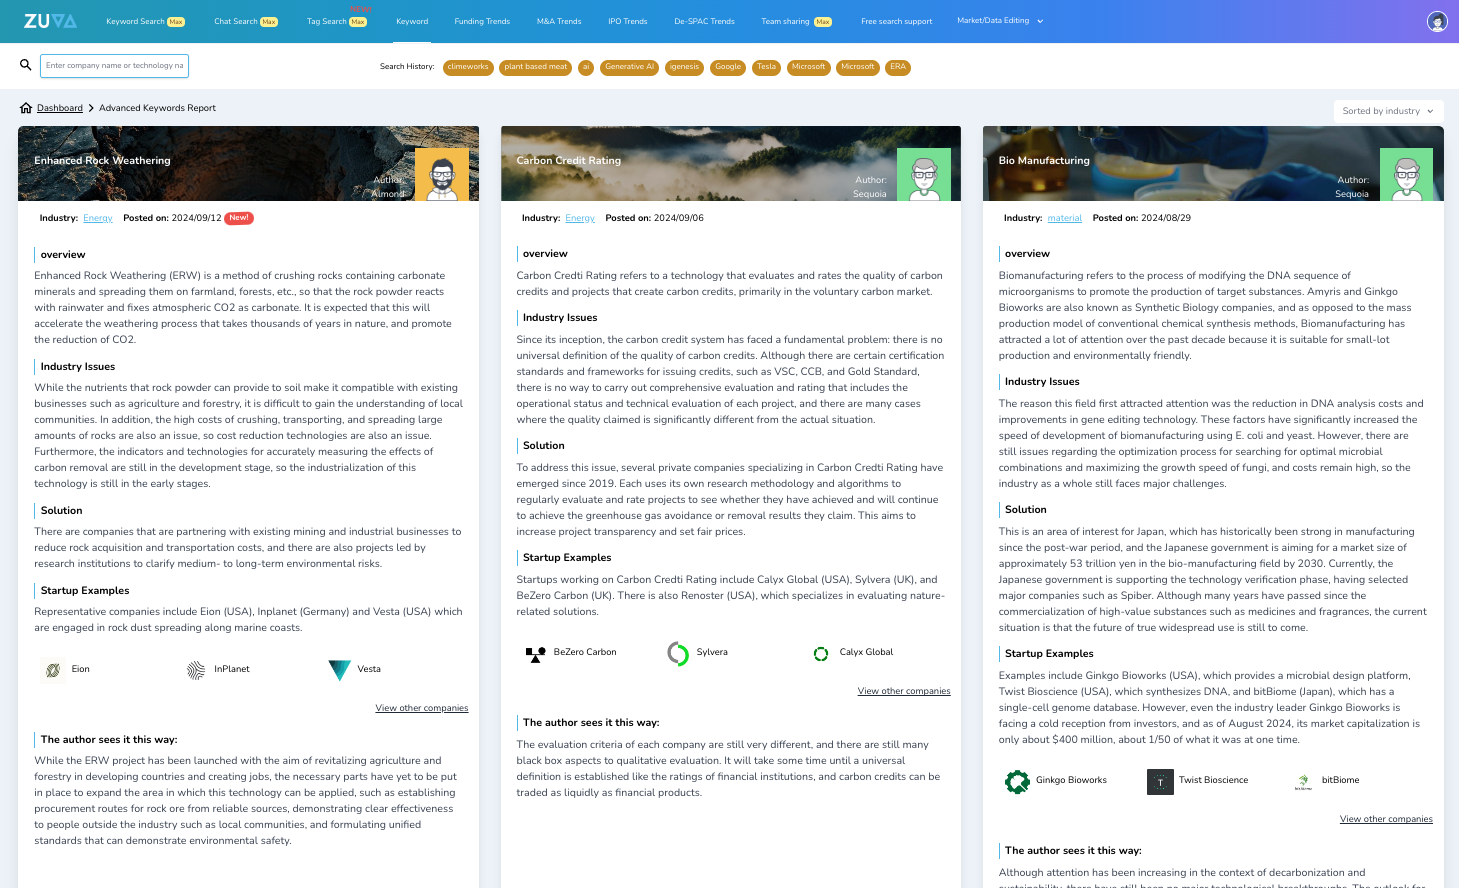Open the Dashboard breadcrumb link
Image resolution: width=1459 pixels, height=888 pixels.
(x=60, y=108)
